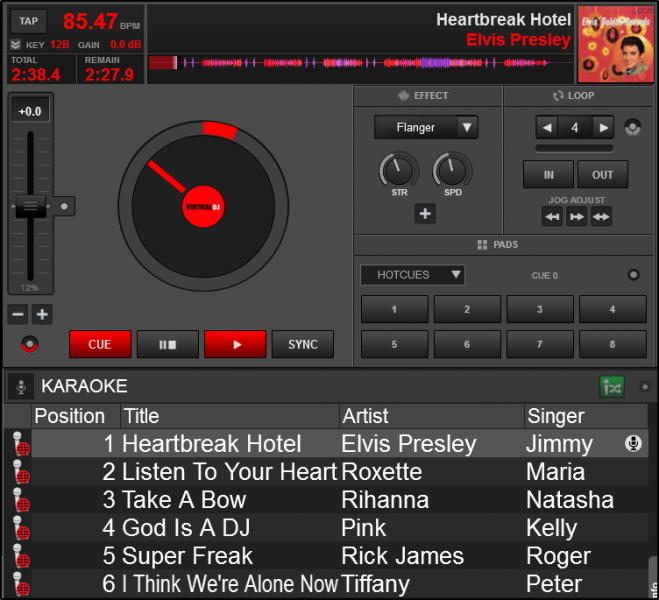Raise pitch with the plus button
This screenshot has height=600, width=659.
pos(42,314)
